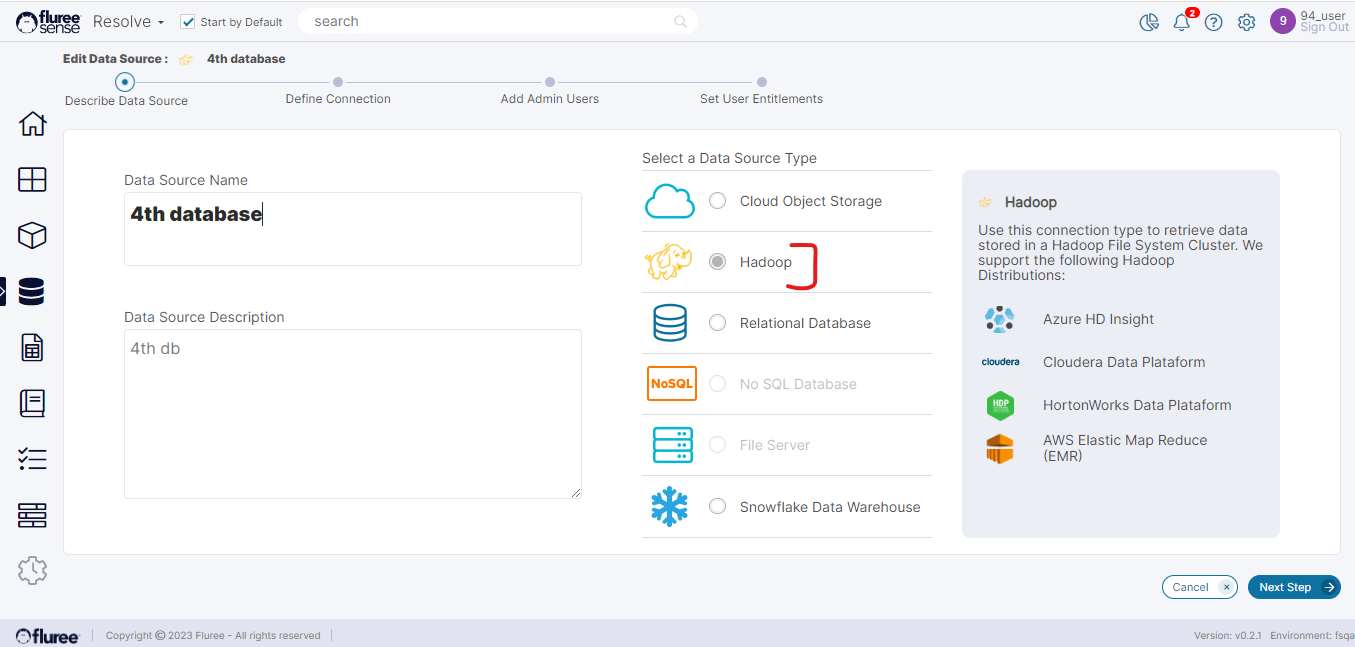
Task: Click the Cancel button
Action: tap(1199, 587)
